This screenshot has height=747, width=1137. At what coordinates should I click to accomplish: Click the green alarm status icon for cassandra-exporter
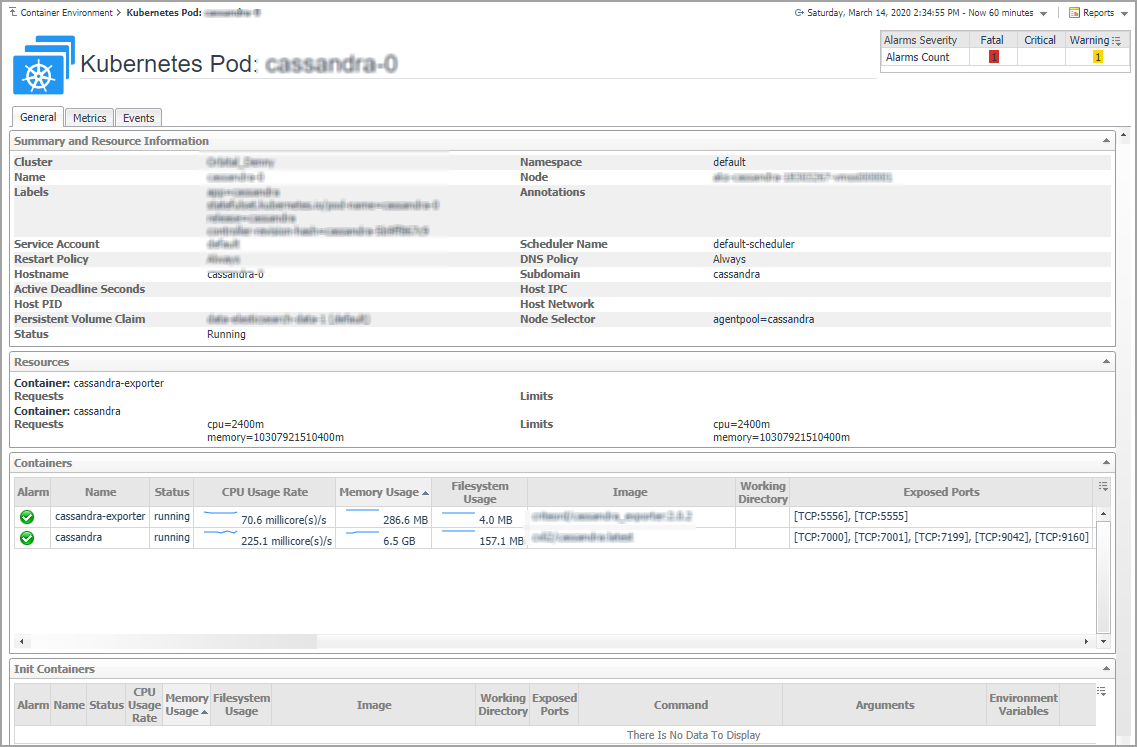[27, 517]
